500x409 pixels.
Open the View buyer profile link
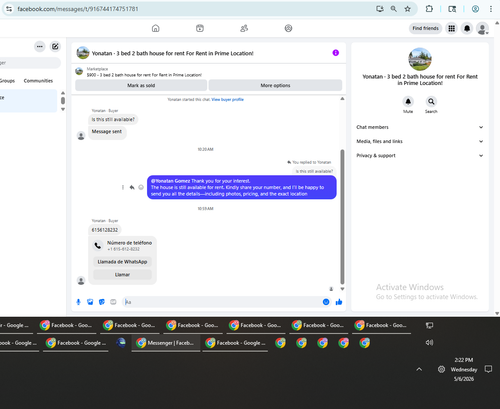pyautogui.click(x=227, y=99)
